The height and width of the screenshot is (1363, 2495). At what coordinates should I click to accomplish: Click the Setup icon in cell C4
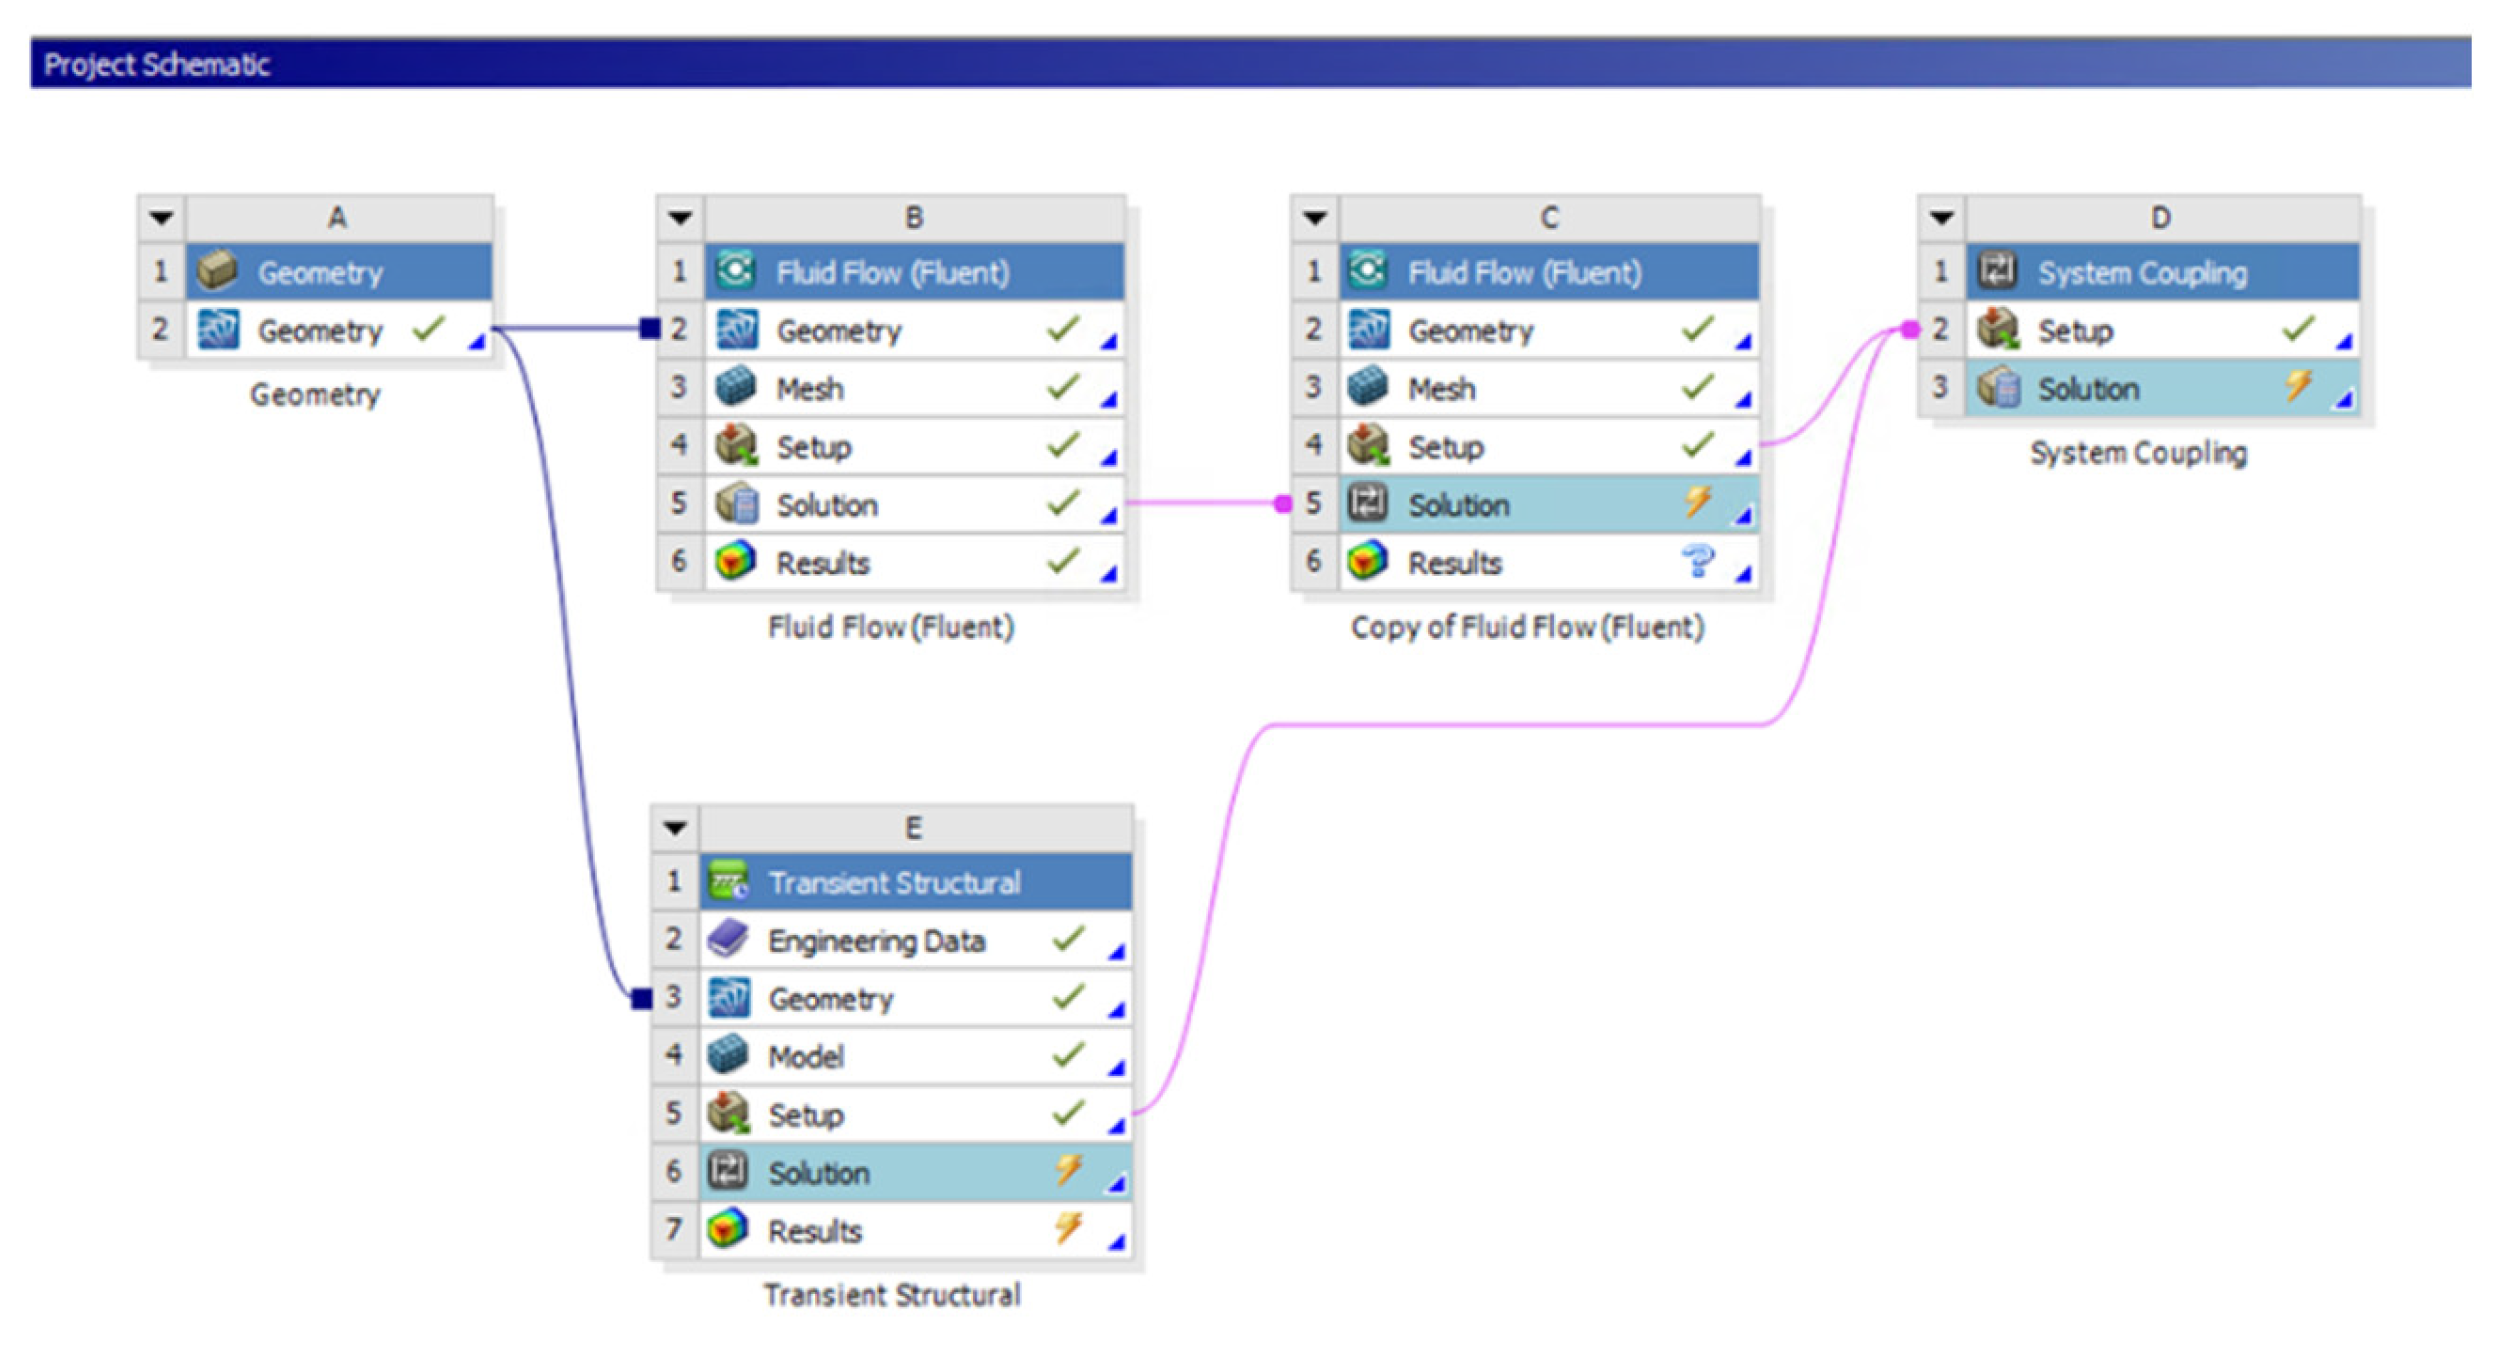click(x=1367, y=445)
